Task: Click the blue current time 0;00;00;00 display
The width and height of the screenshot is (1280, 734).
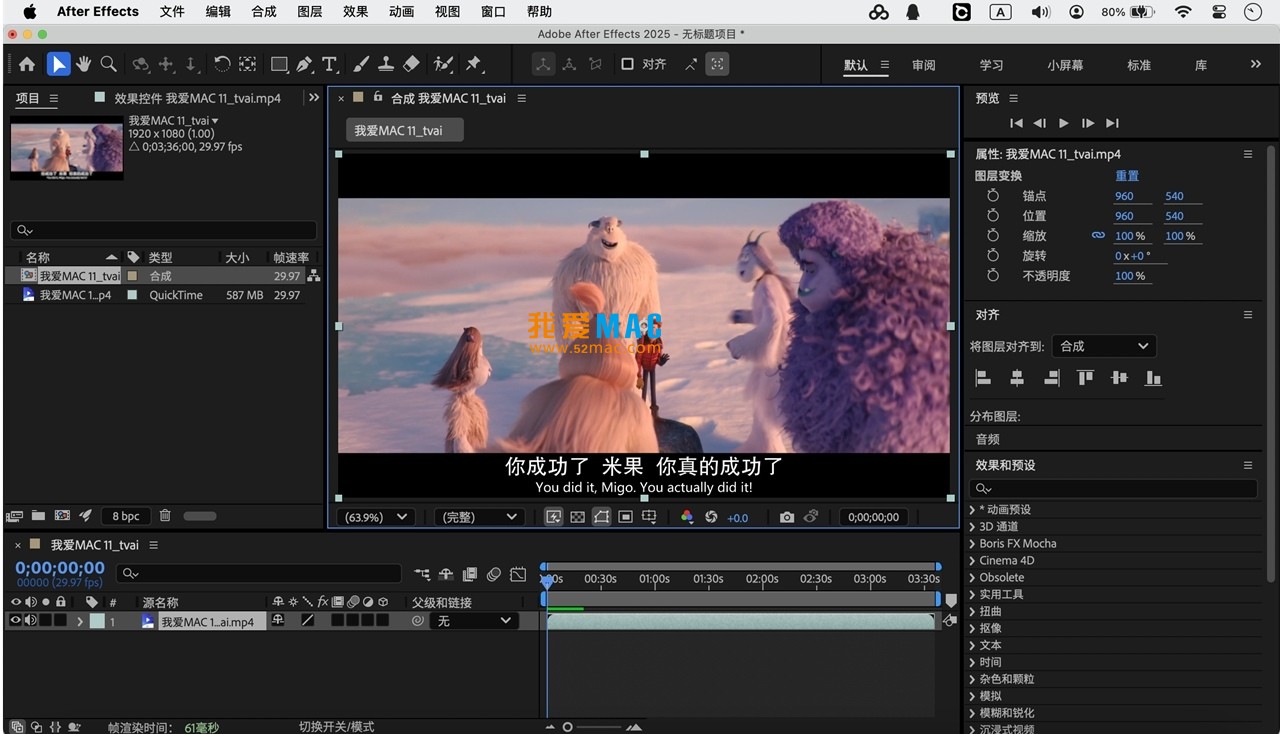Action: point(60,568)
